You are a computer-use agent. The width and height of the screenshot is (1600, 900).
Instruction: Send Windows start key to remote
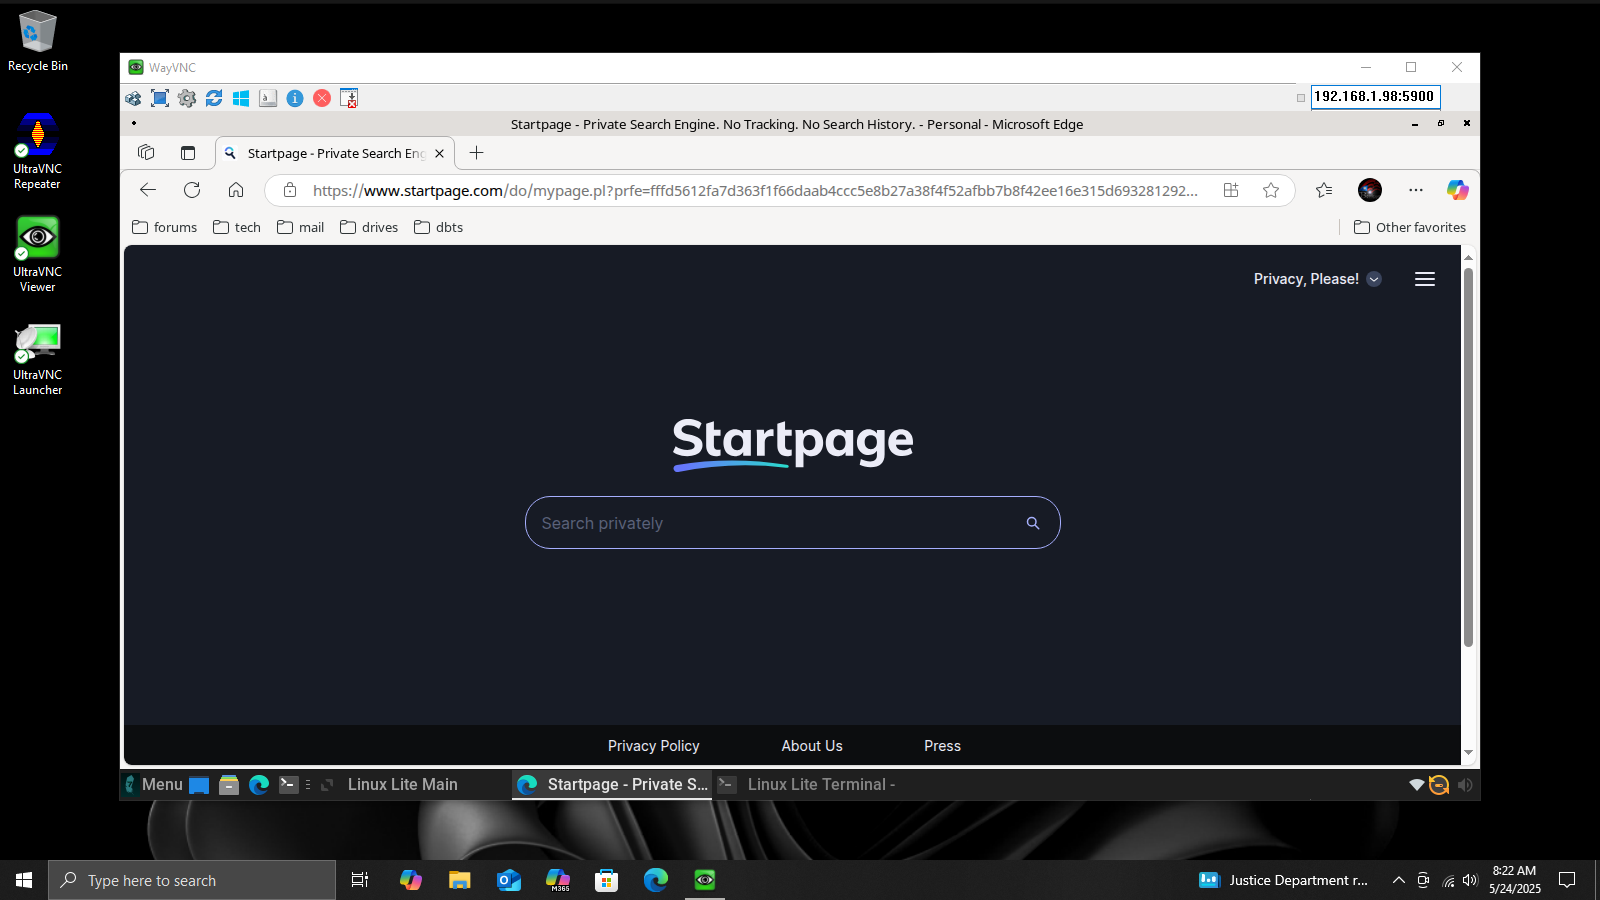pyautogui.click(x=241, y=98)
